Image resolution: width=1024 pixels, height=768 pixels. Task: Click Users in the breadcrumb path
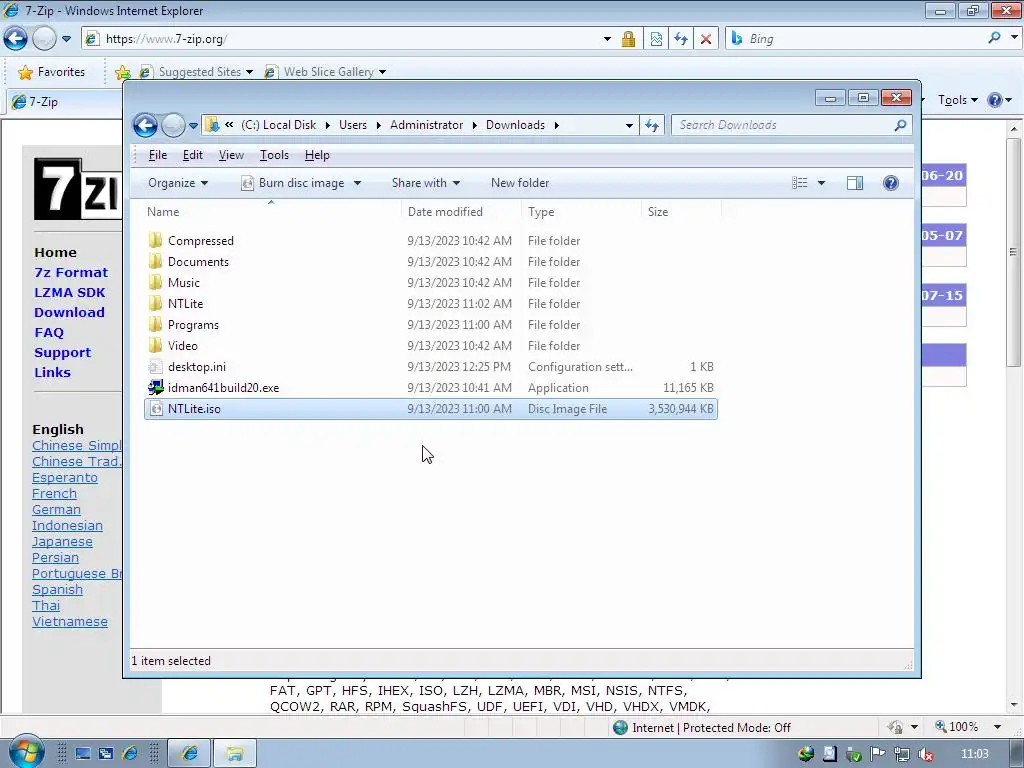point(353,125)
